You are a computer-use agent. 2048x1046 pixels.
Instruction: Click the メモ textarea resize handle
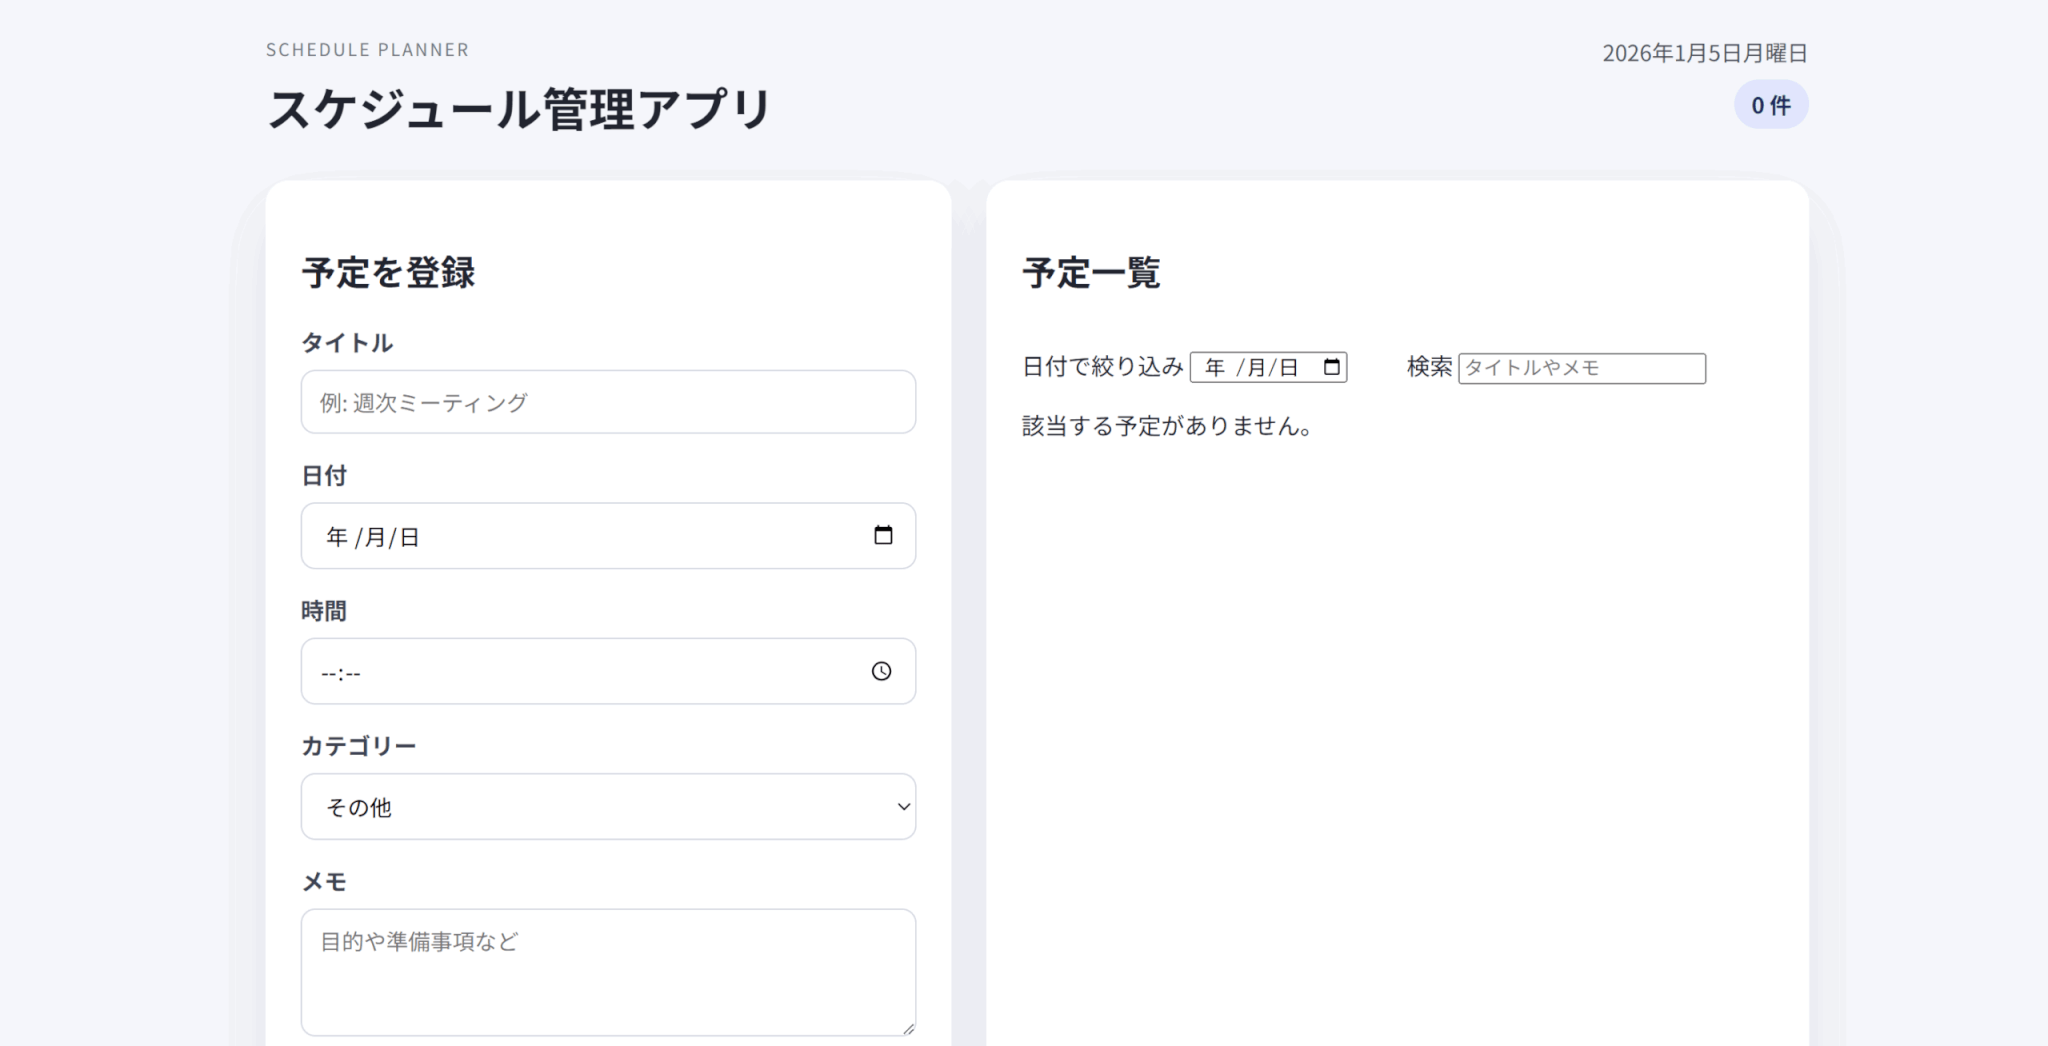[908, 1028]
